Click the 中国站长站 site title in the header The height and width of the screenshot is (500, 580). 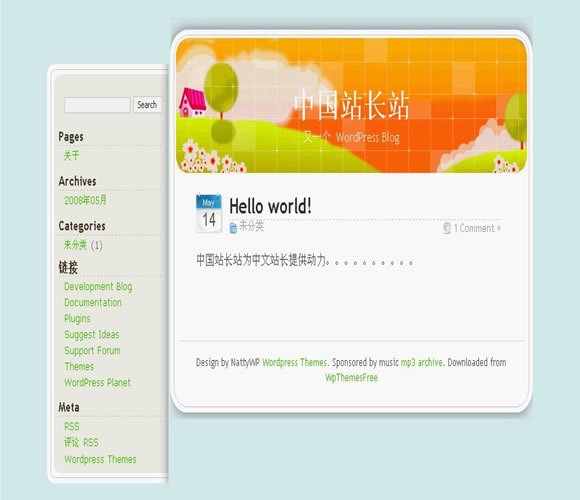click(352, 105)
